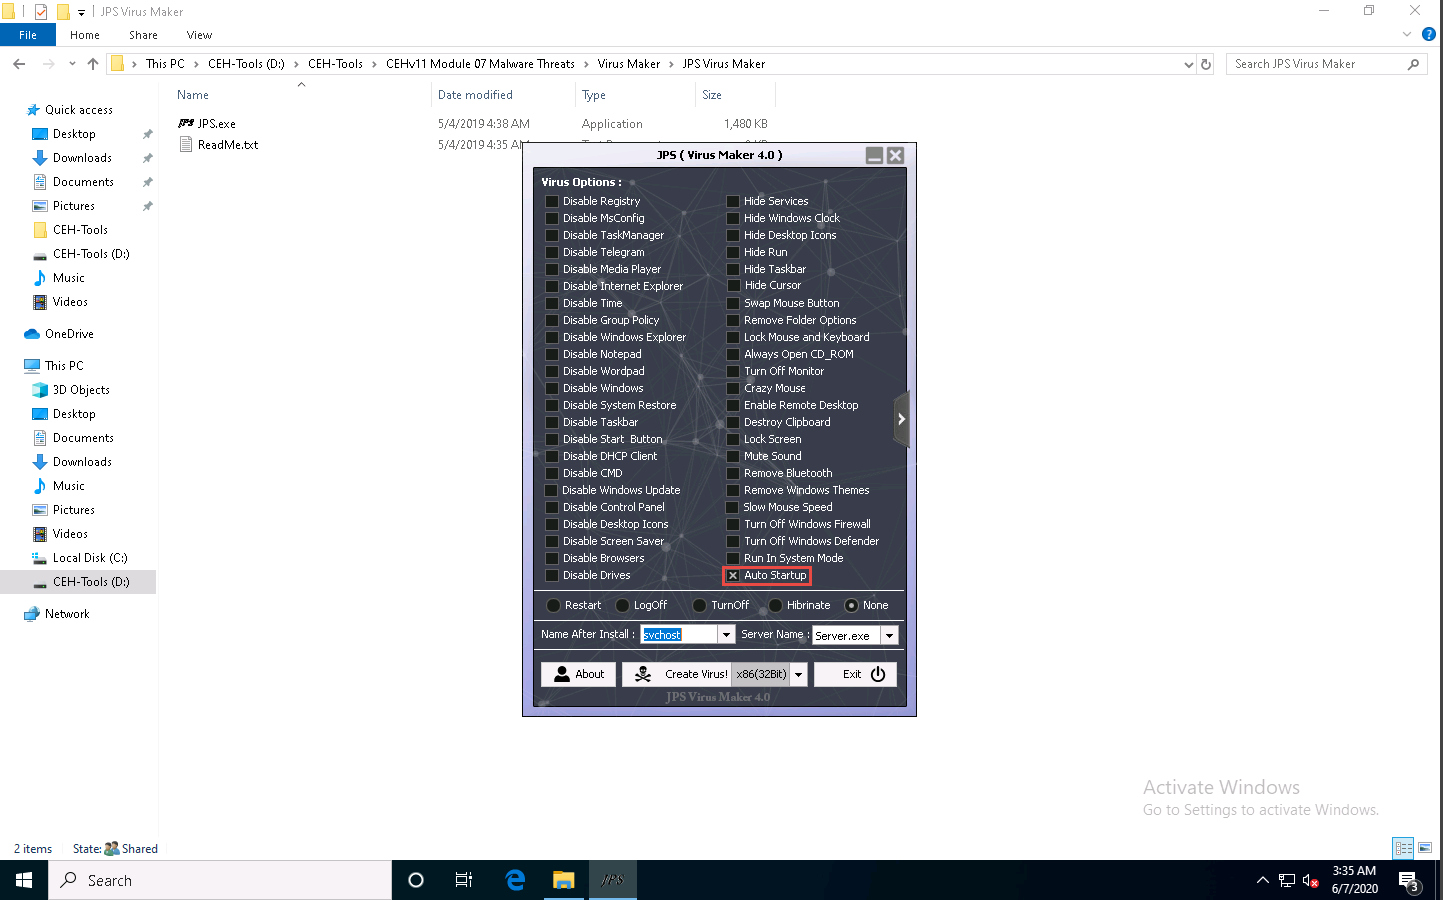Image resolution: width=1443 pixels, height=900 pixels.
Task: Open File Explorer from taskbar
Action: (564, 880)
